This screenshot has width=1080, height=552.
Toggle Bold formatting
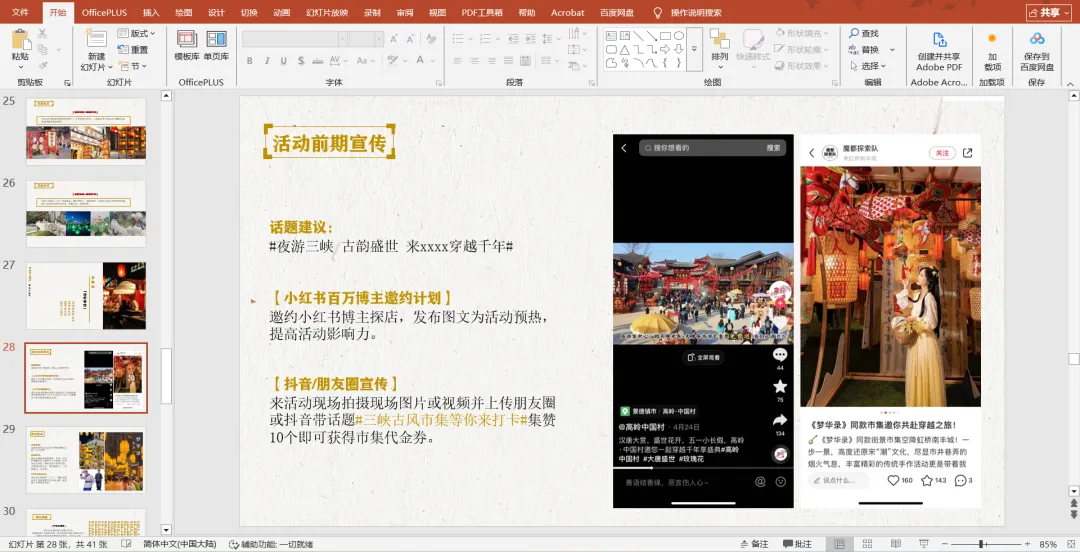coord(250,61)
